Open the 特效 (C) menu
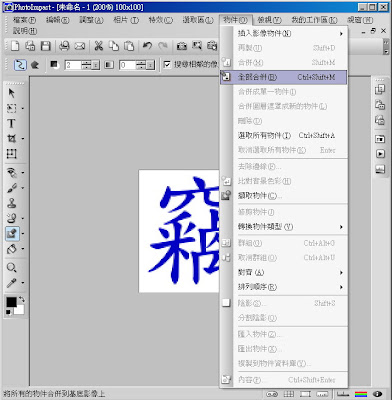This screenshot has width=392, height=400. pyautogui.click(x=160, y=20)
